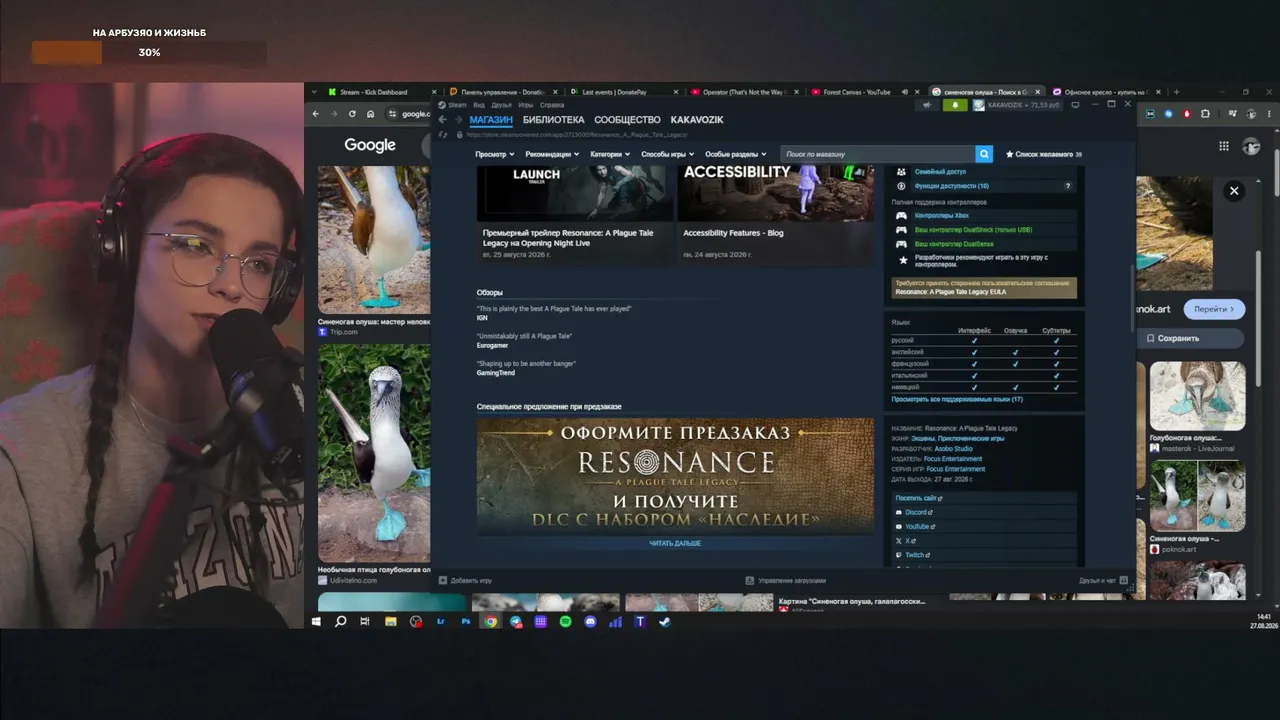Open Steam notifications via the green bell
The image size is (1280, 720).
tap(954, 104)
